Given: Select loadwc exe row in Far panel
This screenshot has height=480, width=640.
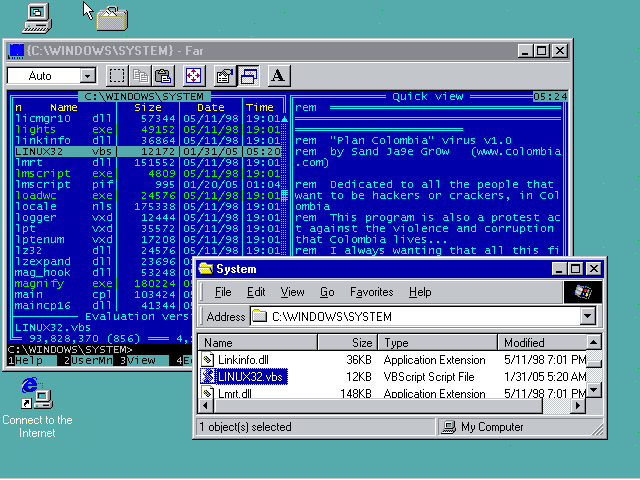Looking at the screenshot, I should tap(148, 196).
